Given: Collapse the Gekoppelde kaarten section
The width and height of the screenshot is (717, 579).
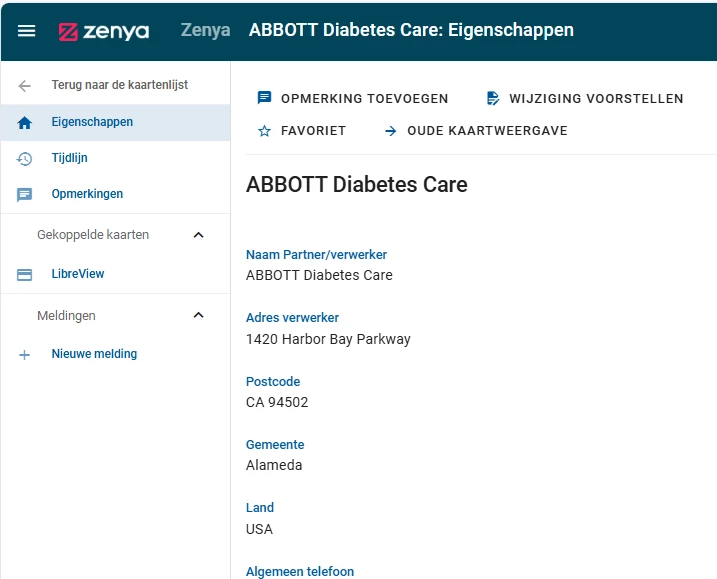Looking at the screenshot, I should click(x=198, y=235).
